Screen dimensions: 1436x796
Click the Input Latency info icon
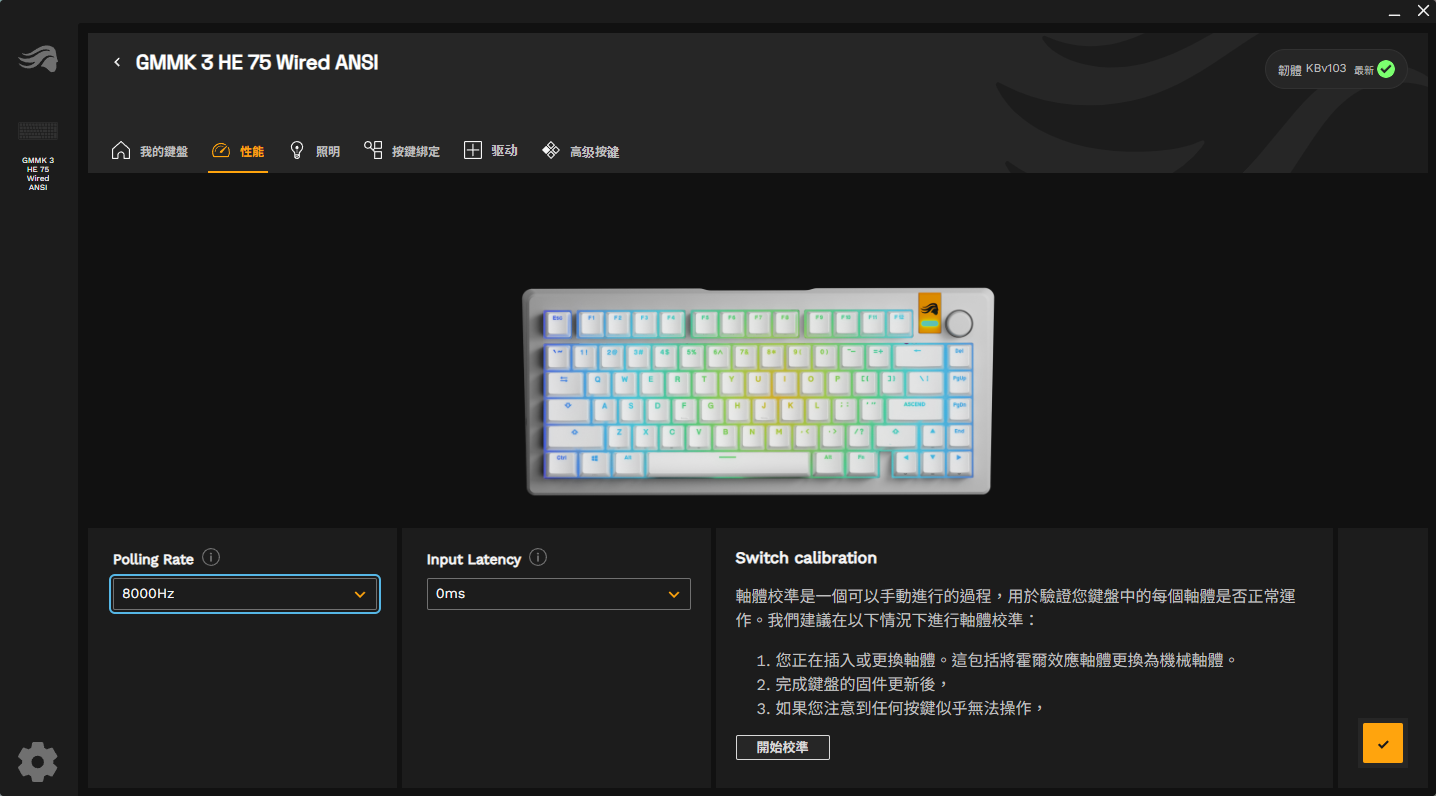(x=538, y=557)
